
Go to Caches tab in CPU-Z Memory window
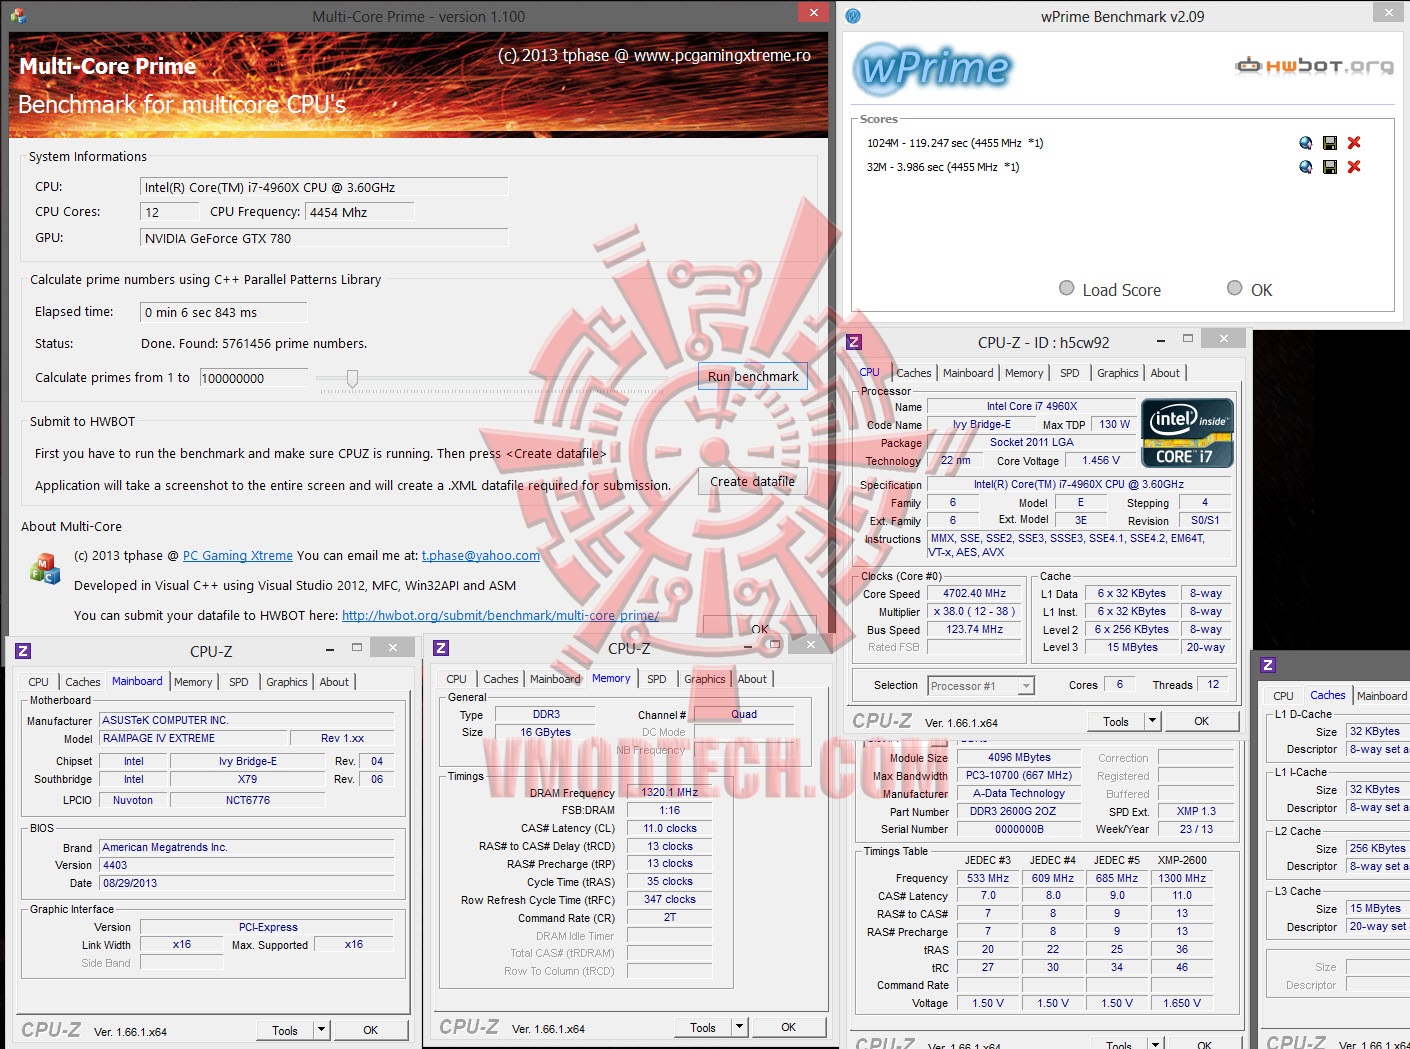501,679
